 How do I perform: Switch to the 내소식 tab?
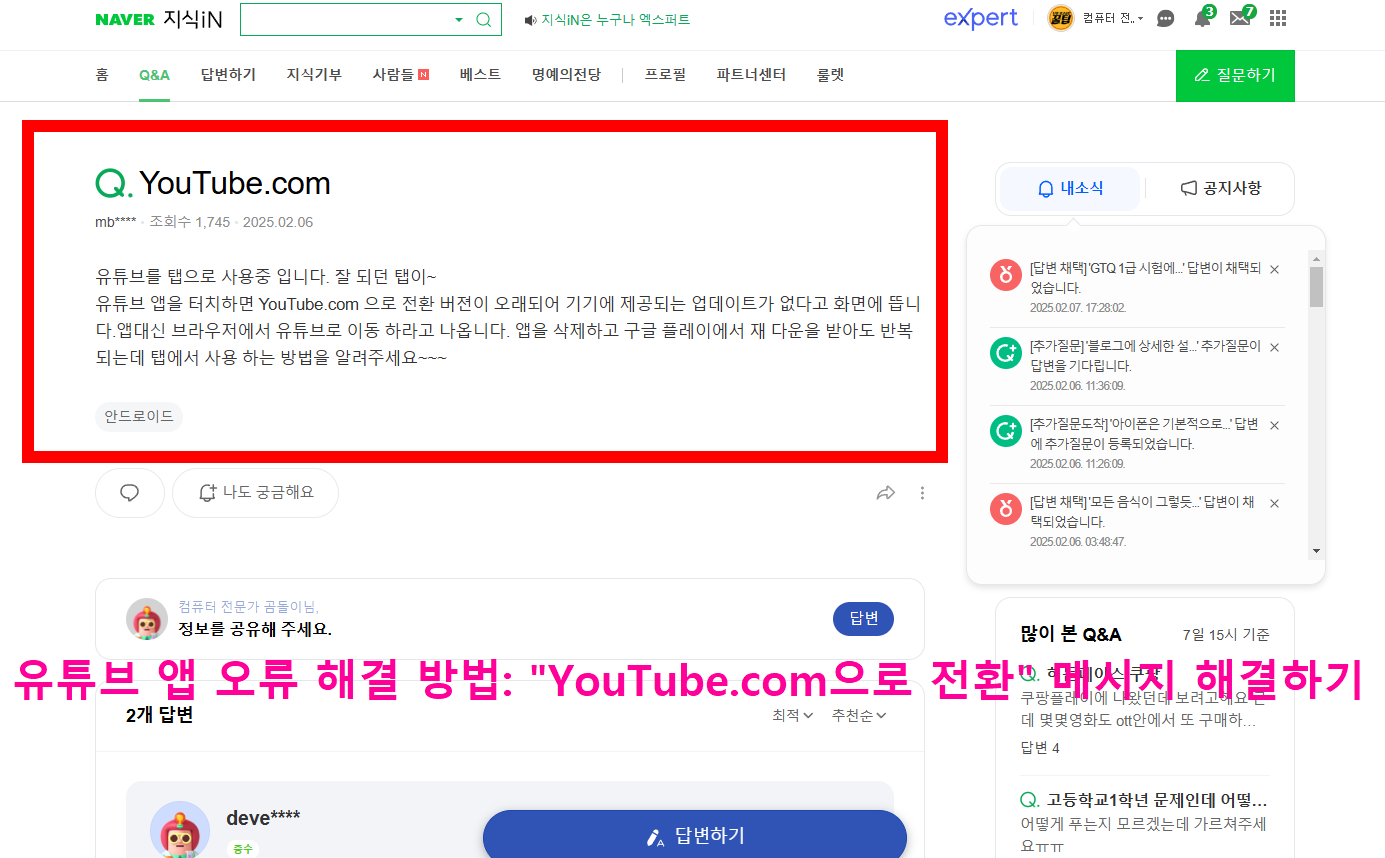tap(1070, 188)
